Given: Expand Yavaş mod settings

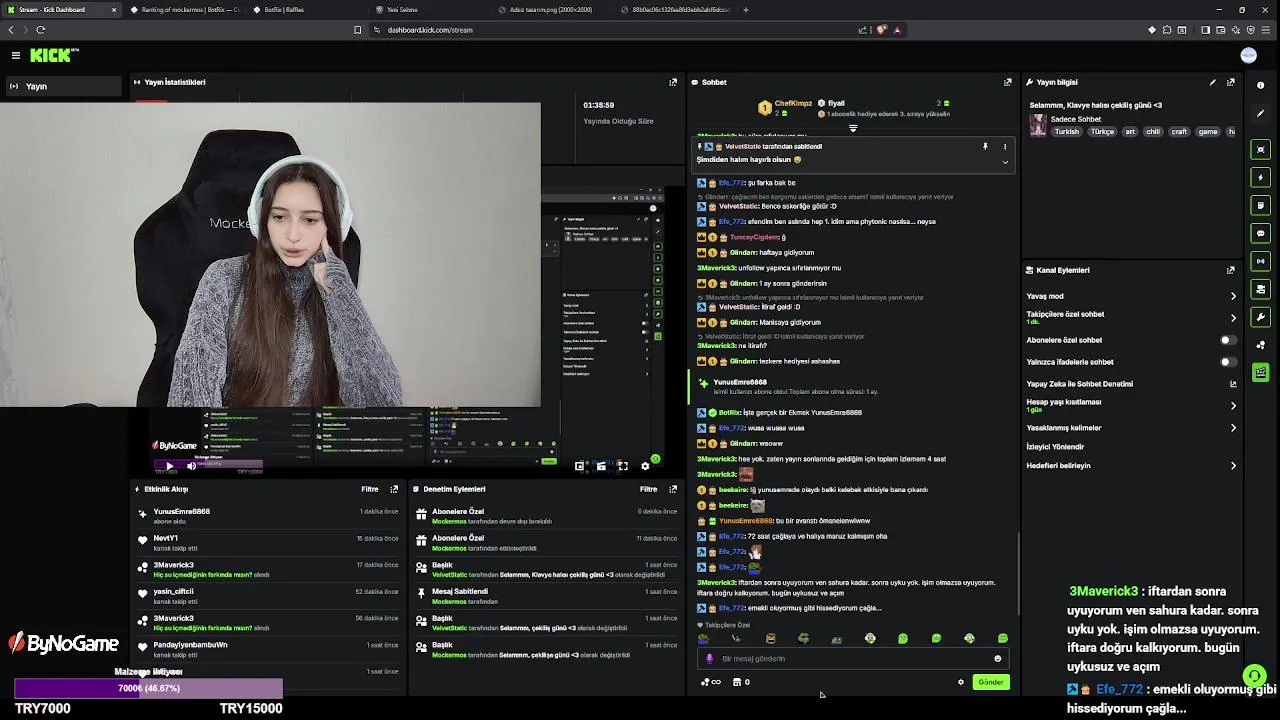Looking at the screenshot, I should point(1233,296).
